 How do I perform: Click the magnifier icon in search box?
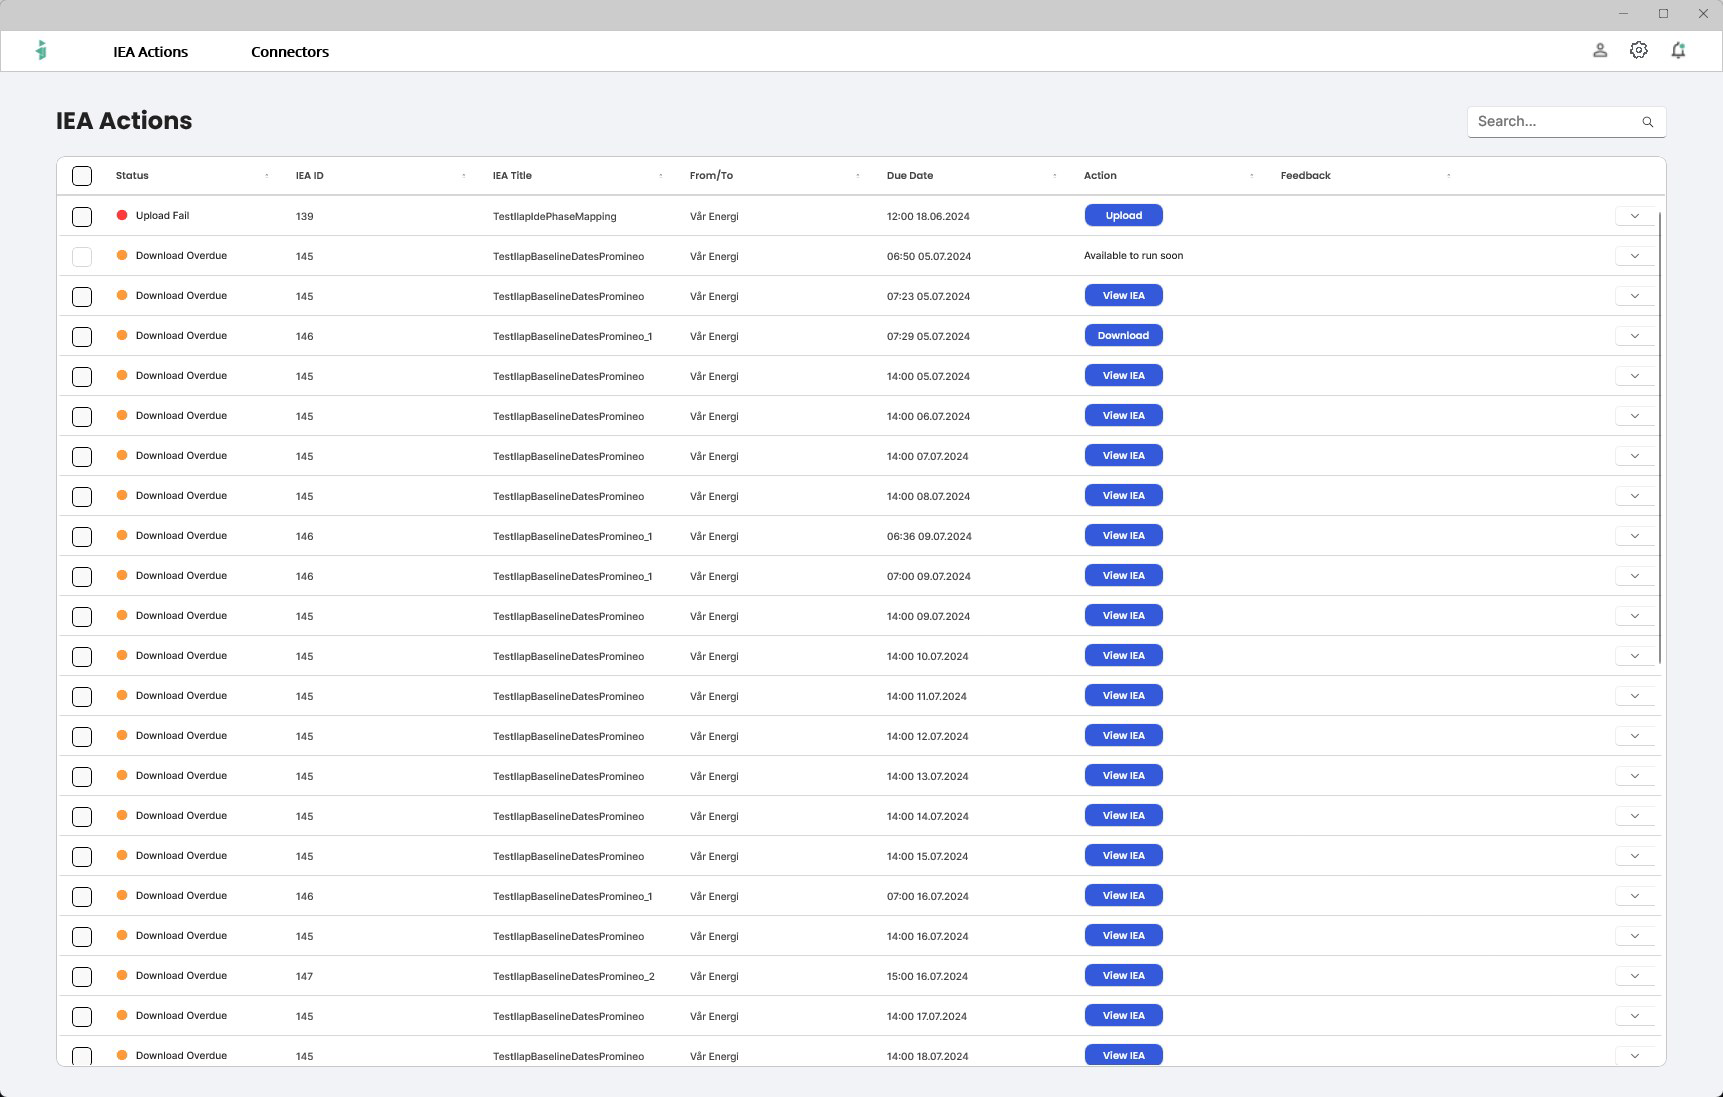(1648, 122)
